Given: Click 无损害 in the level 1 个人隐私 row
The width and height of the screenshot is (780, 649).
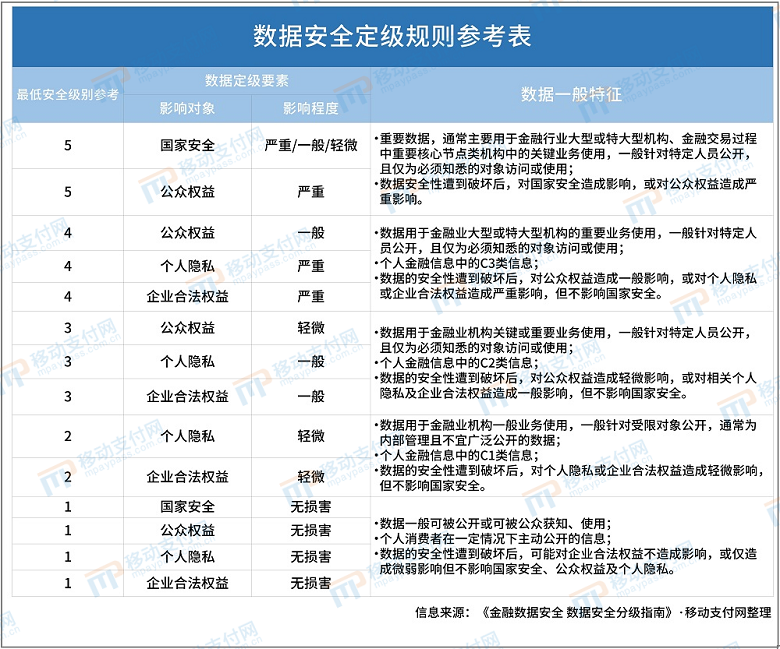Looking at the screenshot, I should tap(311, 556).
